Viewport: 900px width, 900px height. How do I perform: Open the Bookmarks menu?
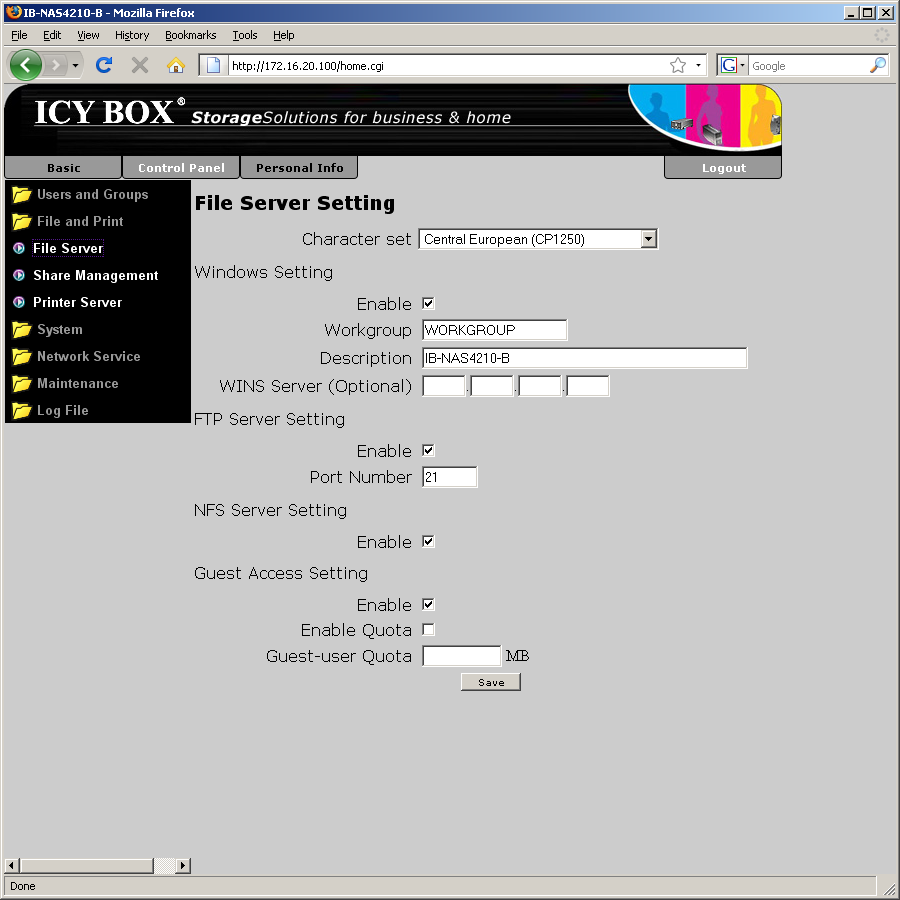[x=191, y=35]
